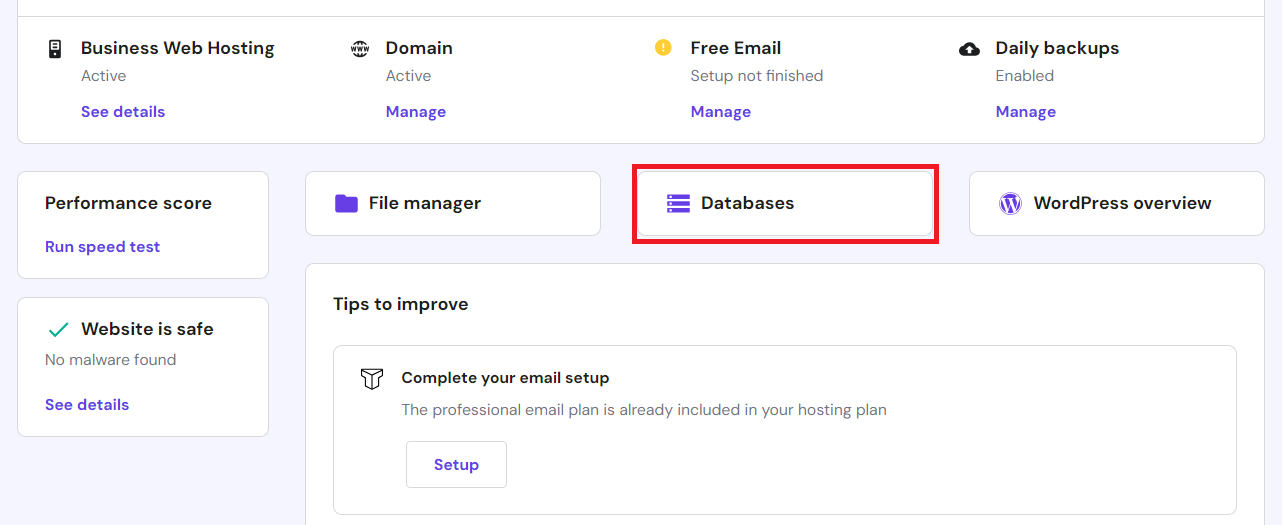The height and width of the screenshot is (525, 1282).
Task: Run speed test from Performance score
Action: pos(103,247)
